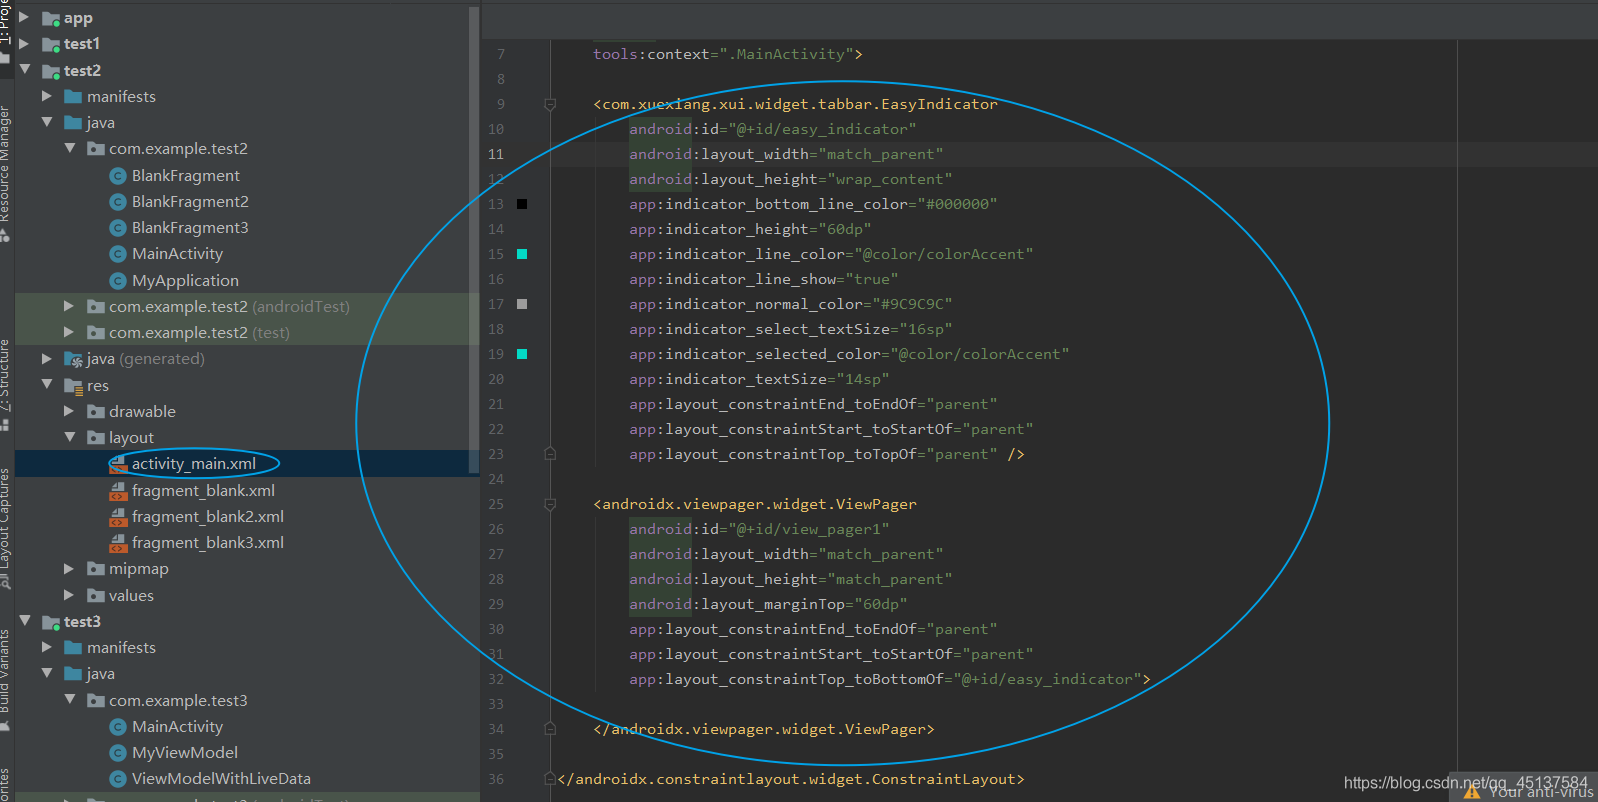Click ViewPager closing tag text
This screenshot has width=1598, height=802.
(x=764, y=729)
